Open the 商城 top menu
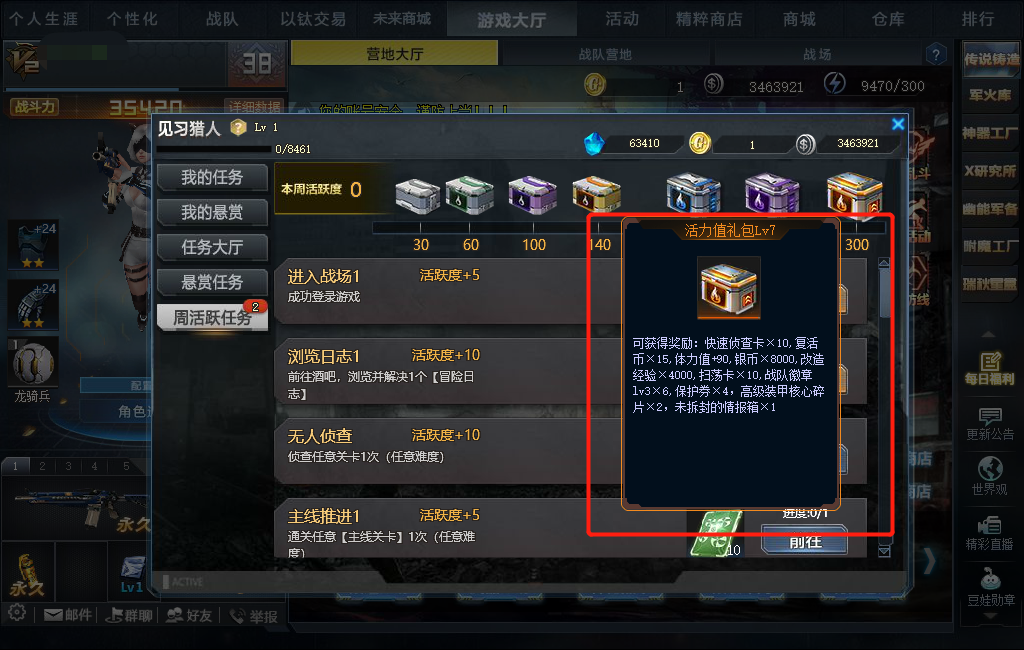Viewport: 1024px width, 650px height. click(x=799, y=19)
